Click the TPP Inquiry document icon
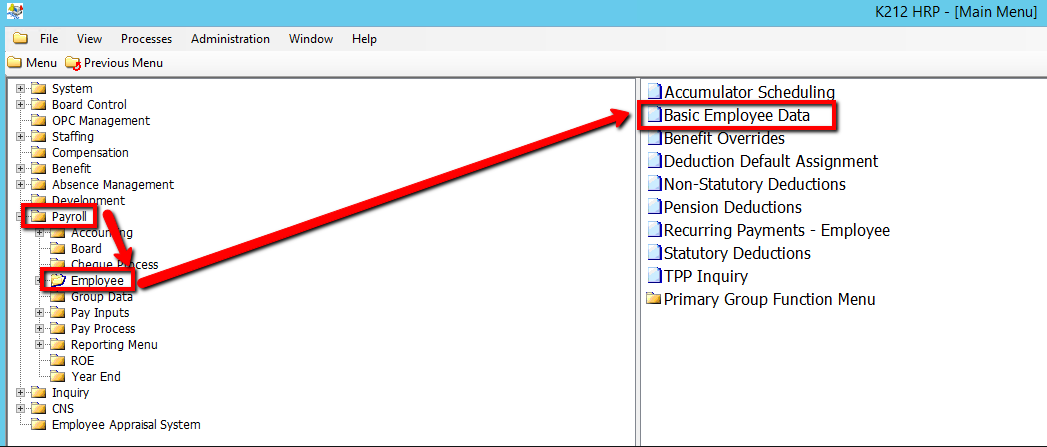 point(654,276)
